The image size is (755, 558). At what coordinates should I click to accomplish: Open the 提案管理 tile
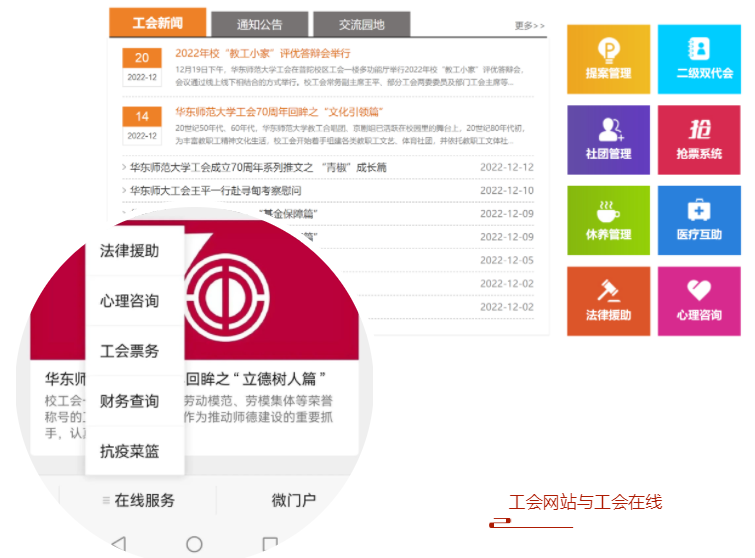pyautogui.click(x=608, y=59)
